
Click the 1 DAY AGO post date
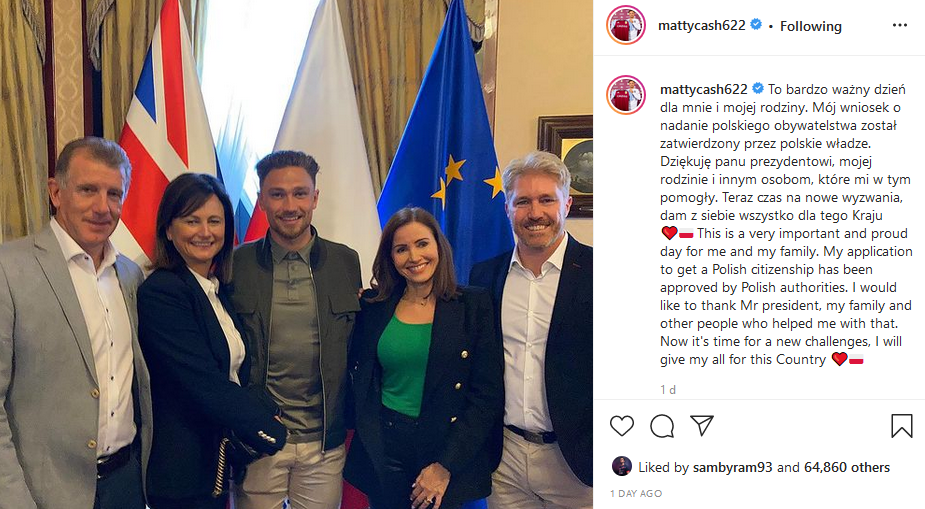pos(636,493)
